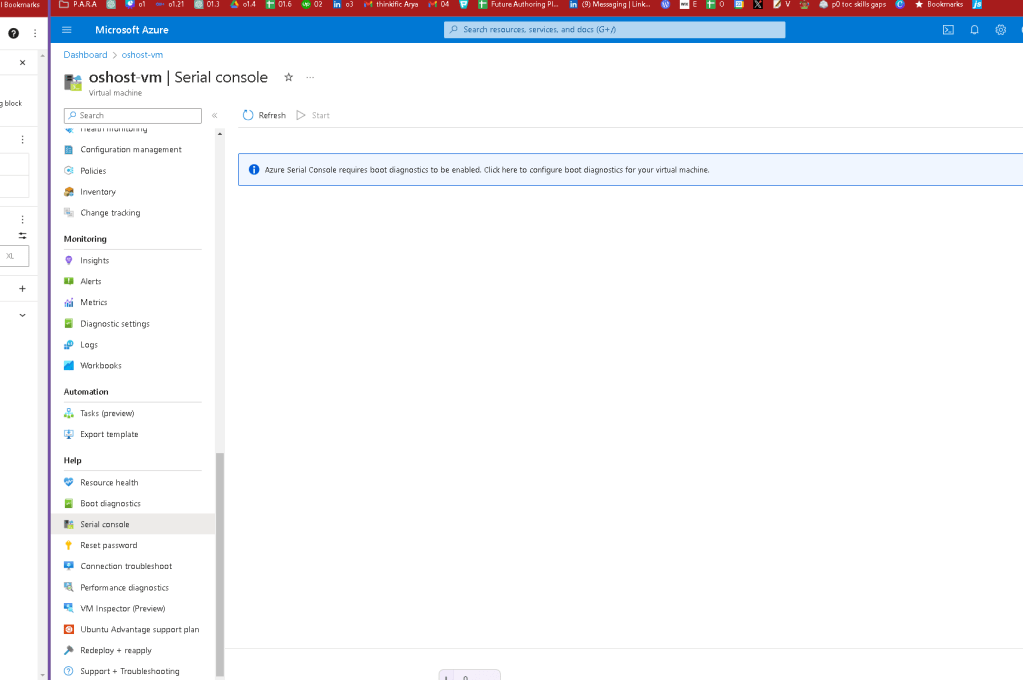Click the resource menu scrollbar thumb

220,564
